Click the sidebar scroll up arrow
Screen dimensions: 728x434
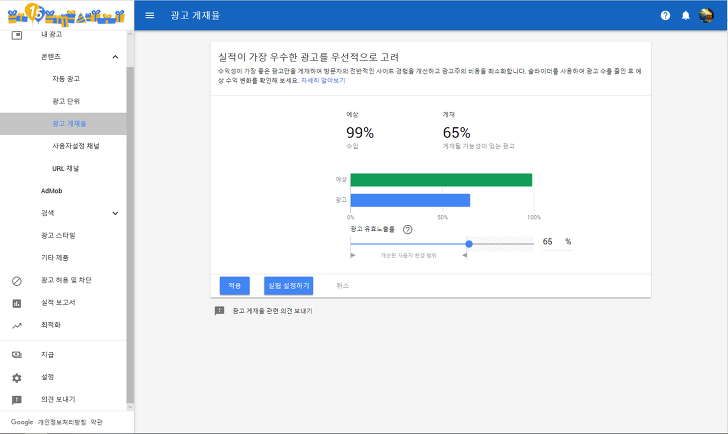point(130,34)
